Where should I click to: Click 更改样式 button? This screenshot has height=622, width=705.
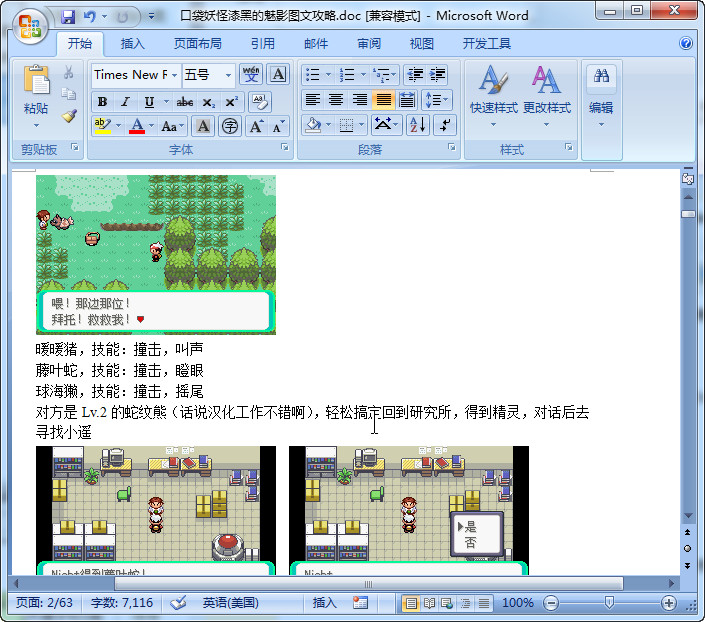tap(547, 96)
